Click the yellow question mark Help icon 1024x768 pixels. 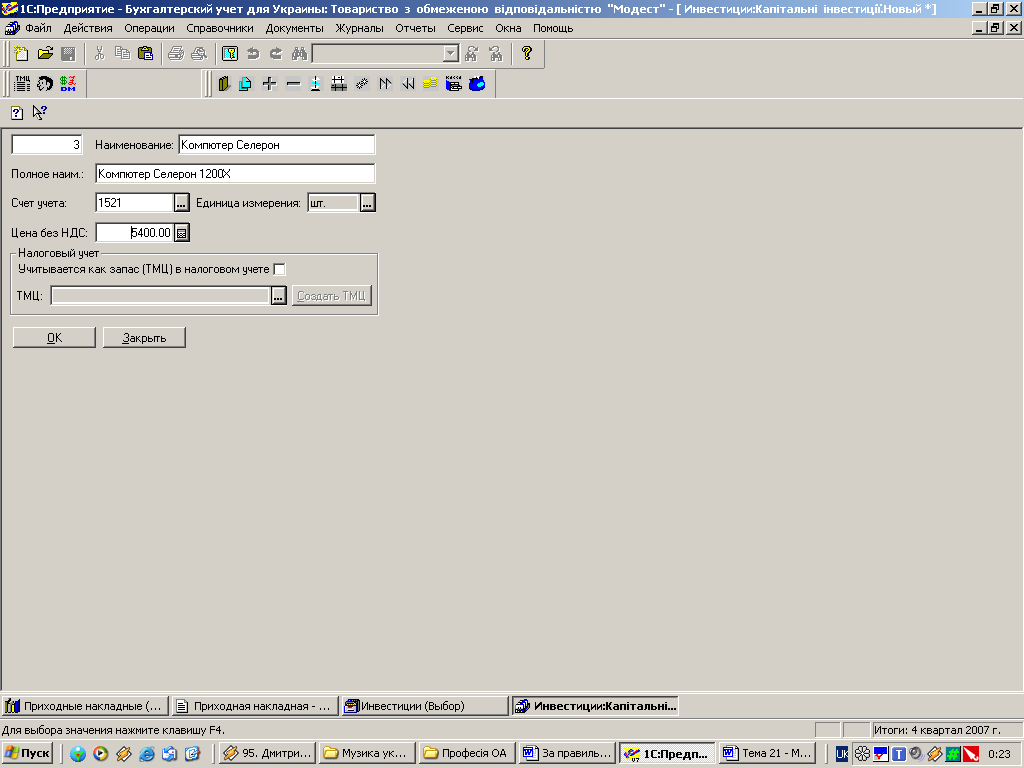527,54
